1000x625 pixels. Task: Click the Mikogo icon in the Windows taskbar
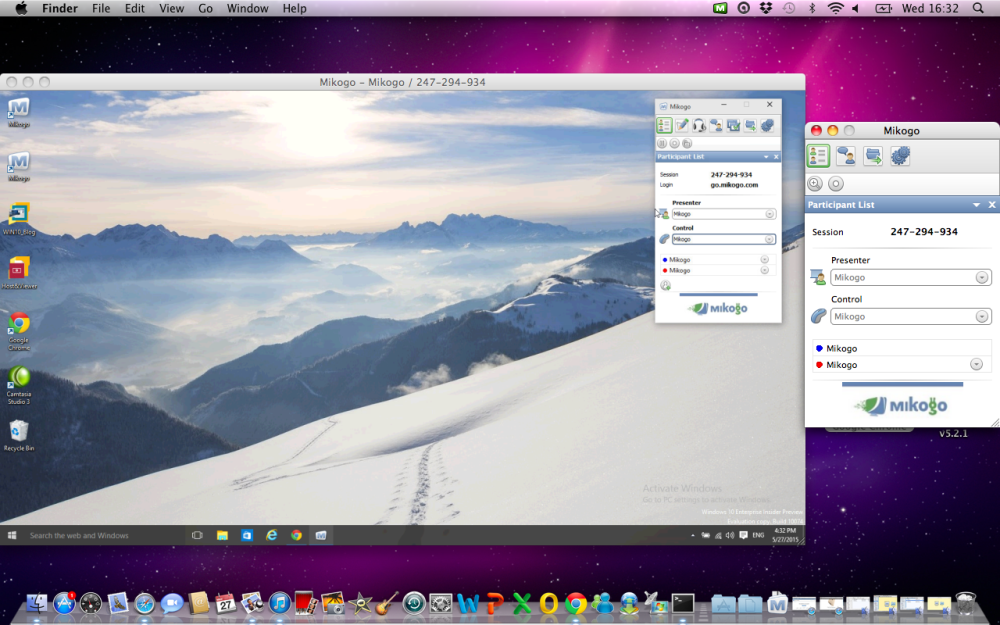point(322,535)
